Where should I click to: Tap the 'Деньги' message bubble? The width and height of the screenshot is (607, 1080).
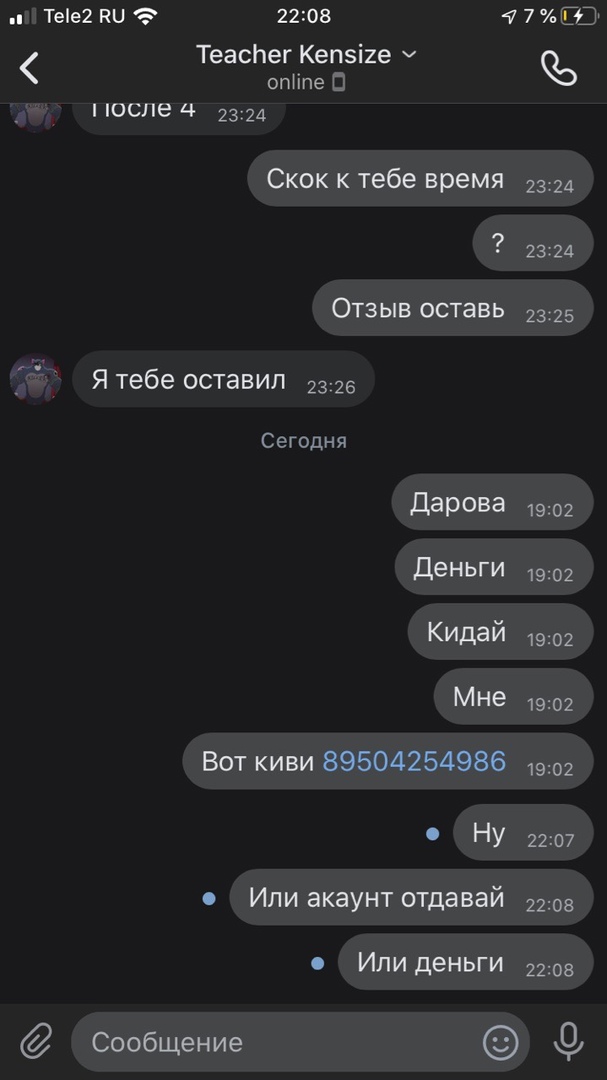pyautogui.click(x=493, y=567)
